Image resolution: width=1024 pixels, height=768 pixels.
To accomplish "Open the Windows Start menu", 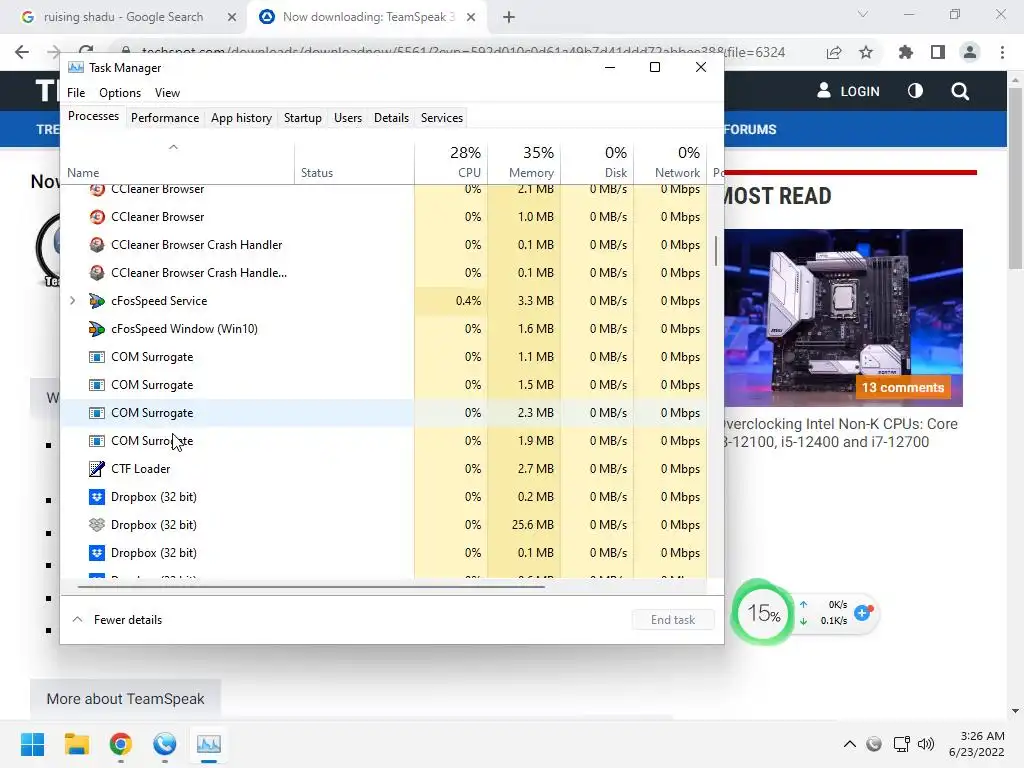I will pyautogui.click(x=32, y=744).
